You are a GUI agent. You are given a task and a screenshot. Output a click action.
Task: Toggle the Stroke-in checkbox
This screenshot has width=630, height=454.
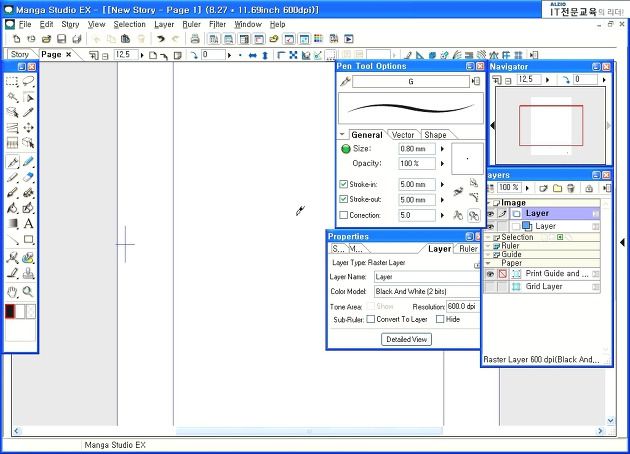pyautogui.click(x=343, y=184)
